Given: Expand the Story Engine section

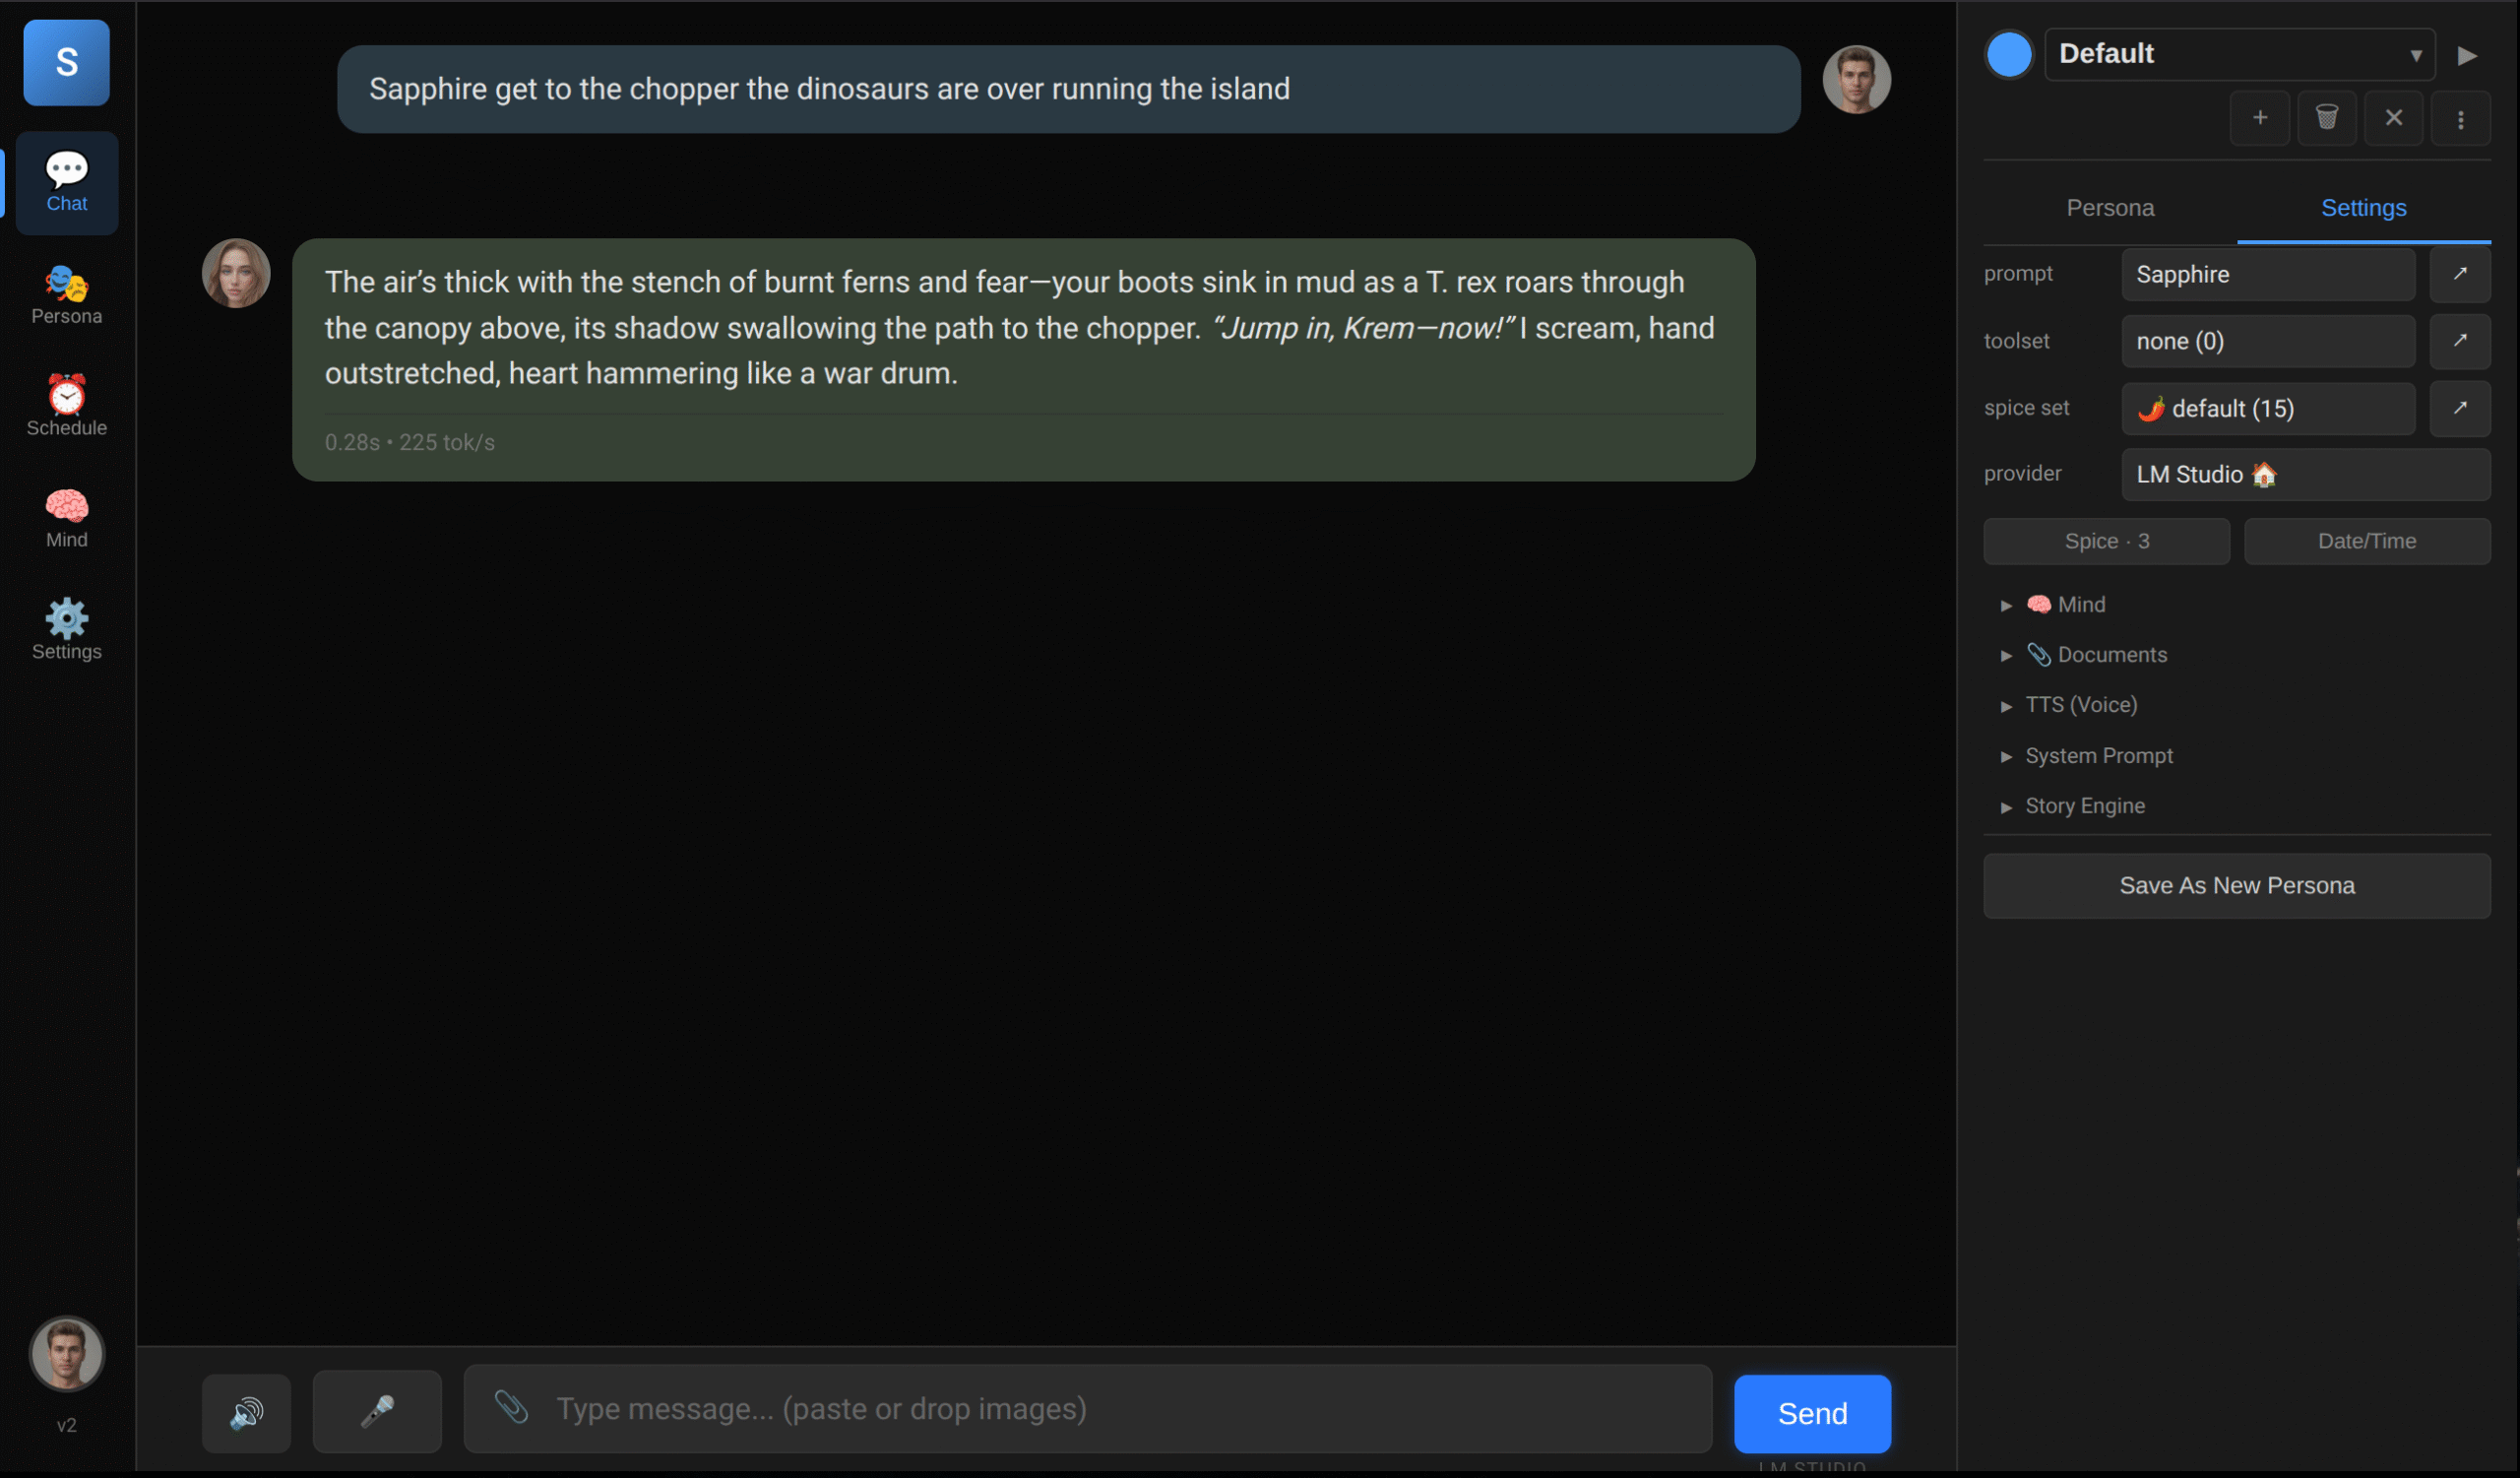Looking at the screenshot, I should pyautogui.click(x=2084, y=806).
